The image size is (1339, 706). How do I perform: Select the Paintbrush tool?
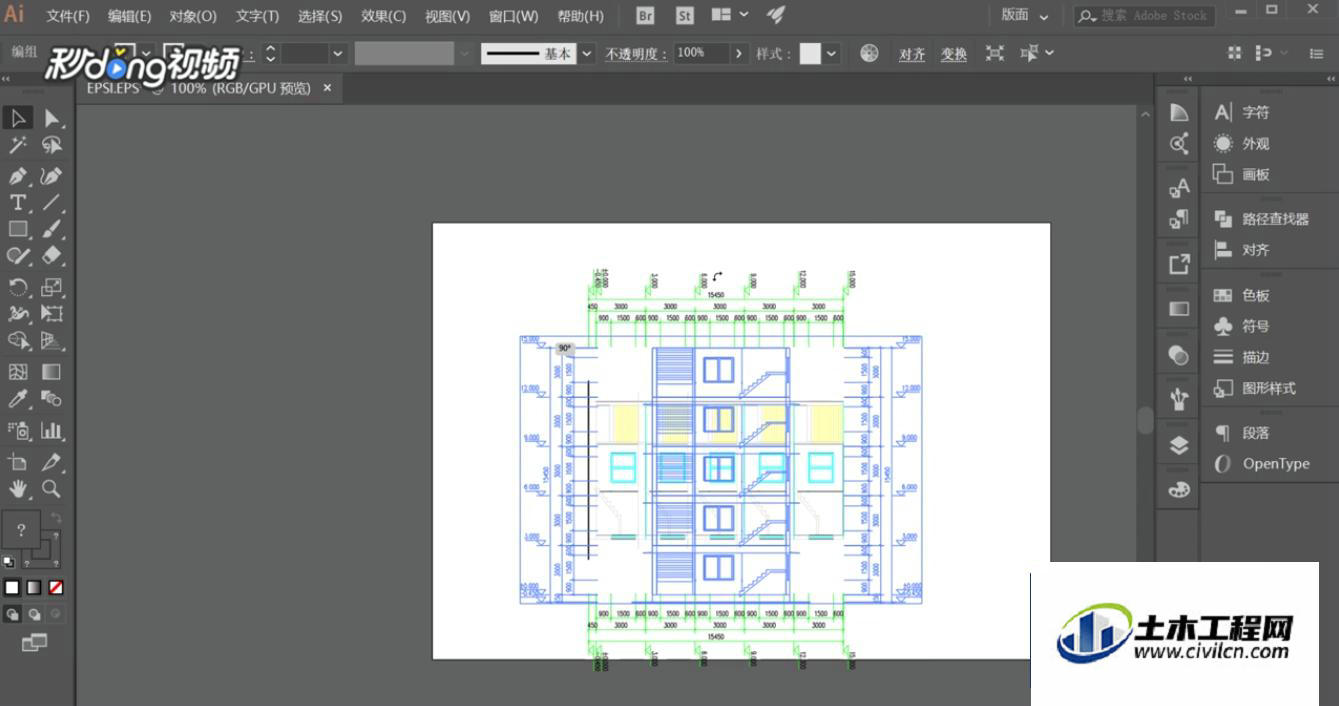[x=52, y=229]
